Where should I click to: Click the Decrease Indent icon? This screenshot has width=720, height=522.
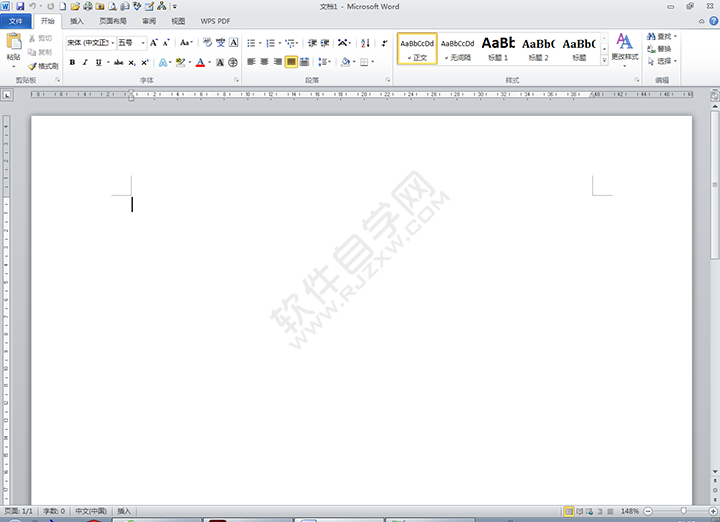pyautogui.click(x=312, y=43)
